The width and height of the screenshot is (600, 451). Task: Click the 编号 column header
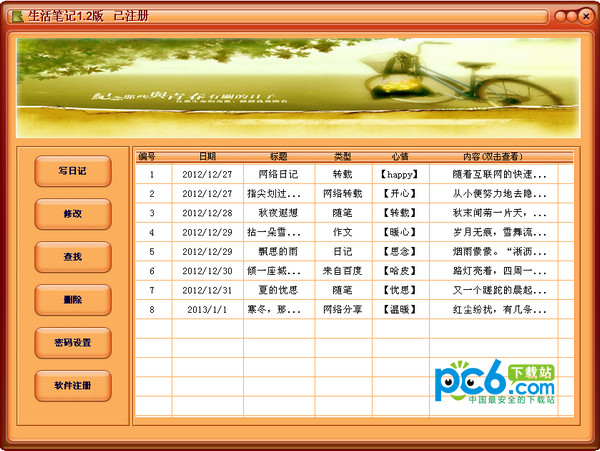coord(148,157)
